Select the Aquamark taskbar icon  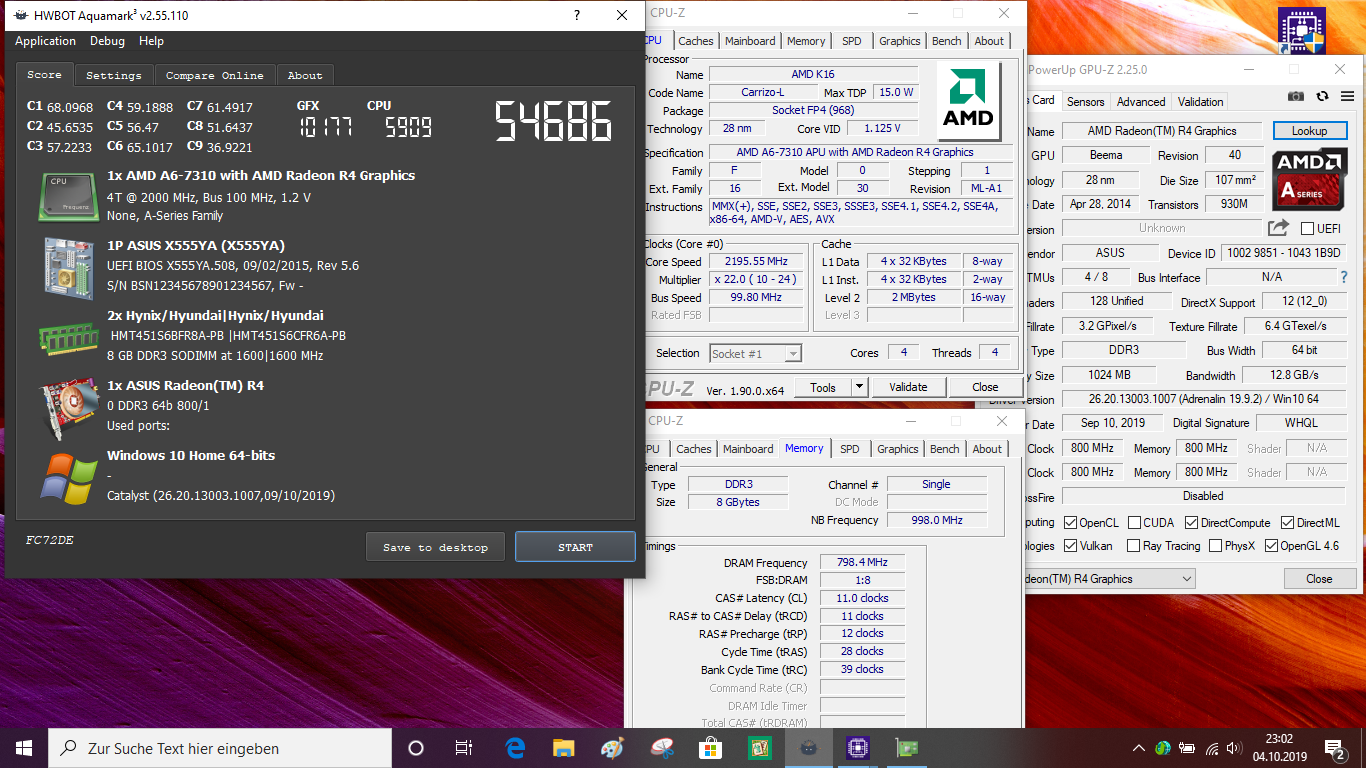[x=808, y=748]
